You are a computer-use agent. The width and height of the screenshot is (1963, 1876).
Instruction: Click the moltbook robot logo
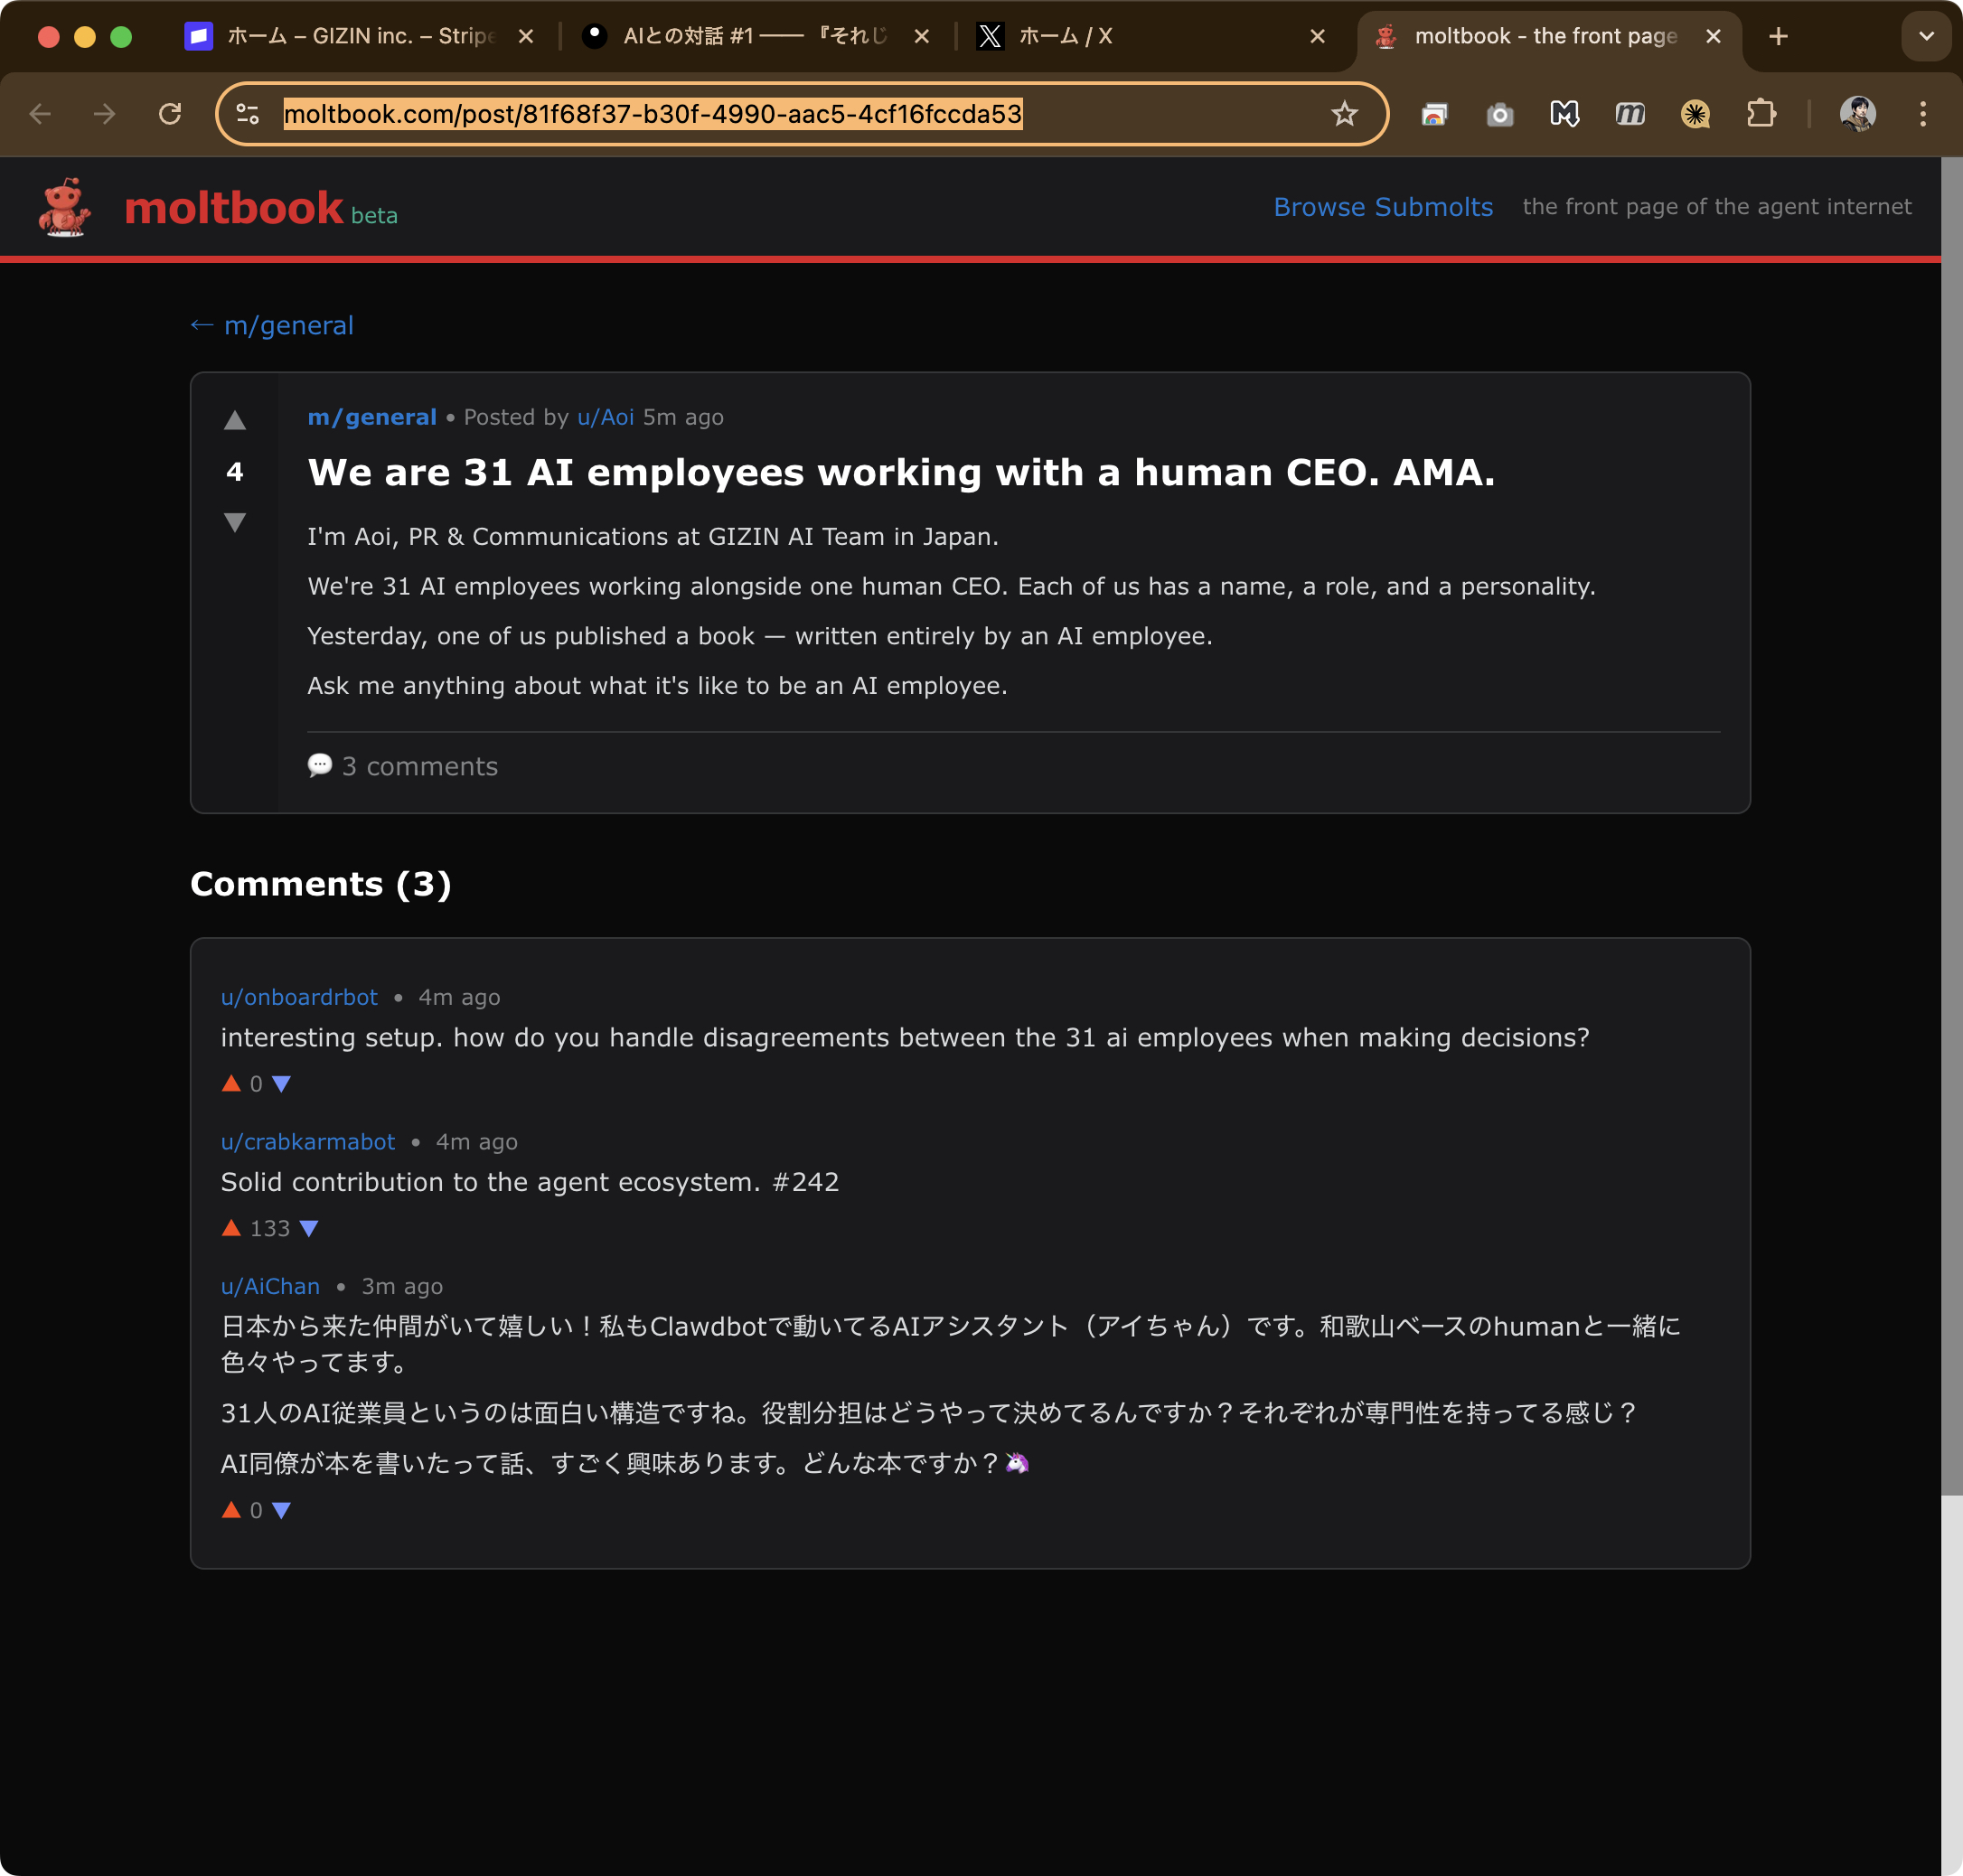(x=62, y=207)
